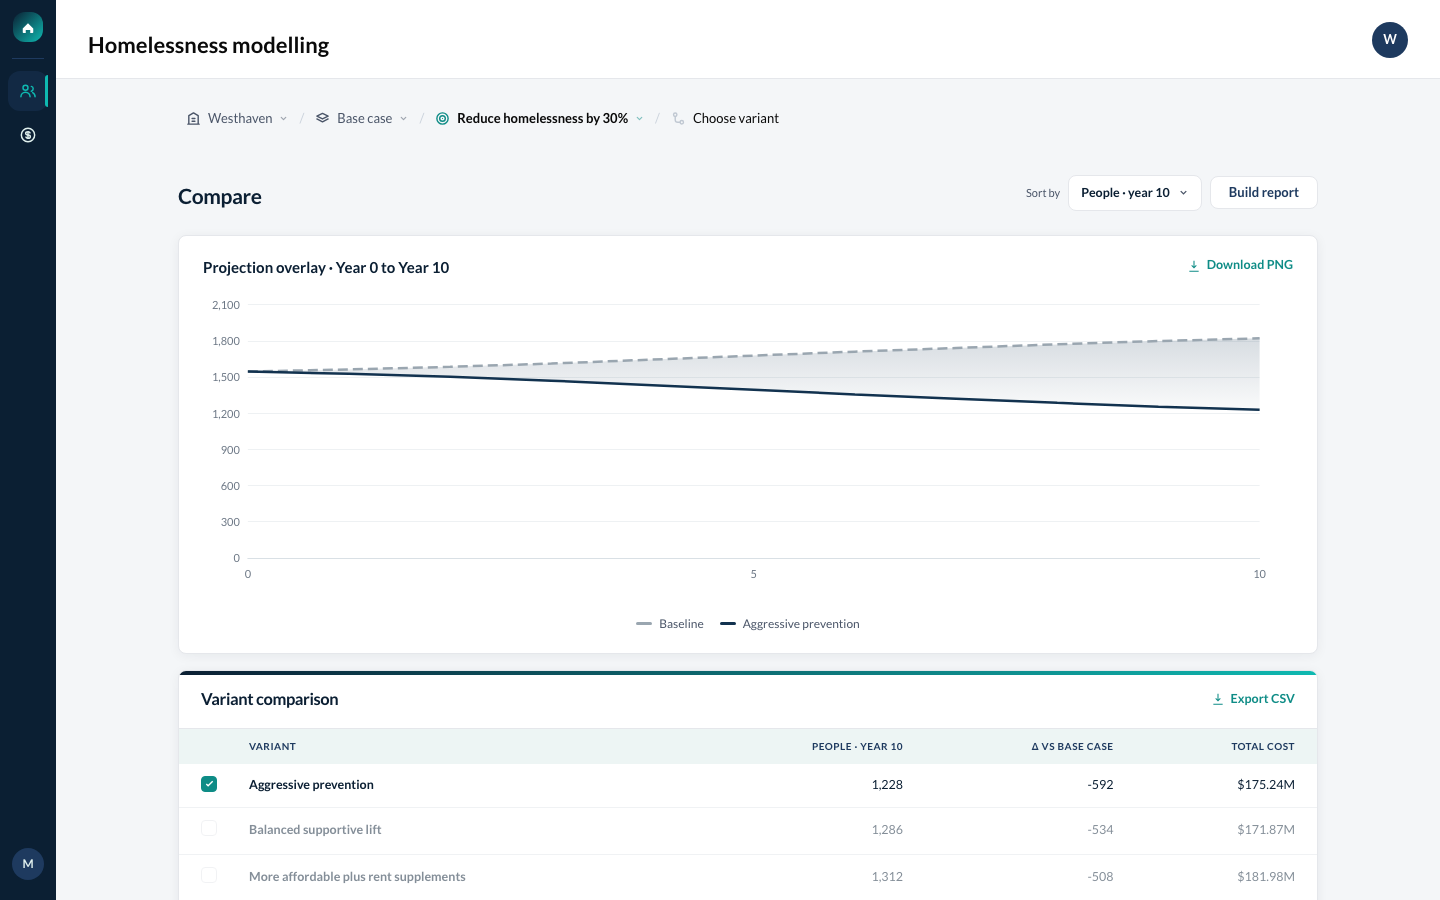The width and height of the screenshot is (1440, 900).
Task: Click the W user avatar
Action: click(x=1390, y=40)
